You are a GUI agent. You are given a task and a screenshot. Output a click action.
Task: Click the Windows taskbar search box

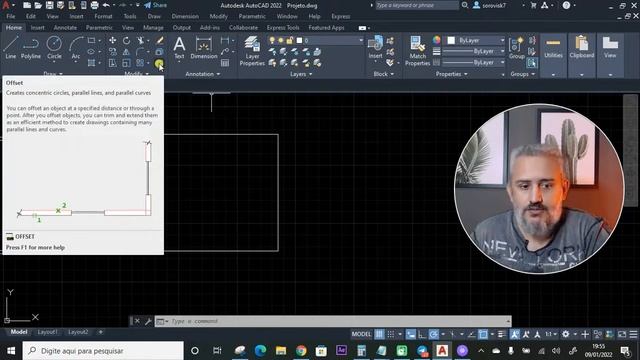pyautogui.click(x=103, y=351)
